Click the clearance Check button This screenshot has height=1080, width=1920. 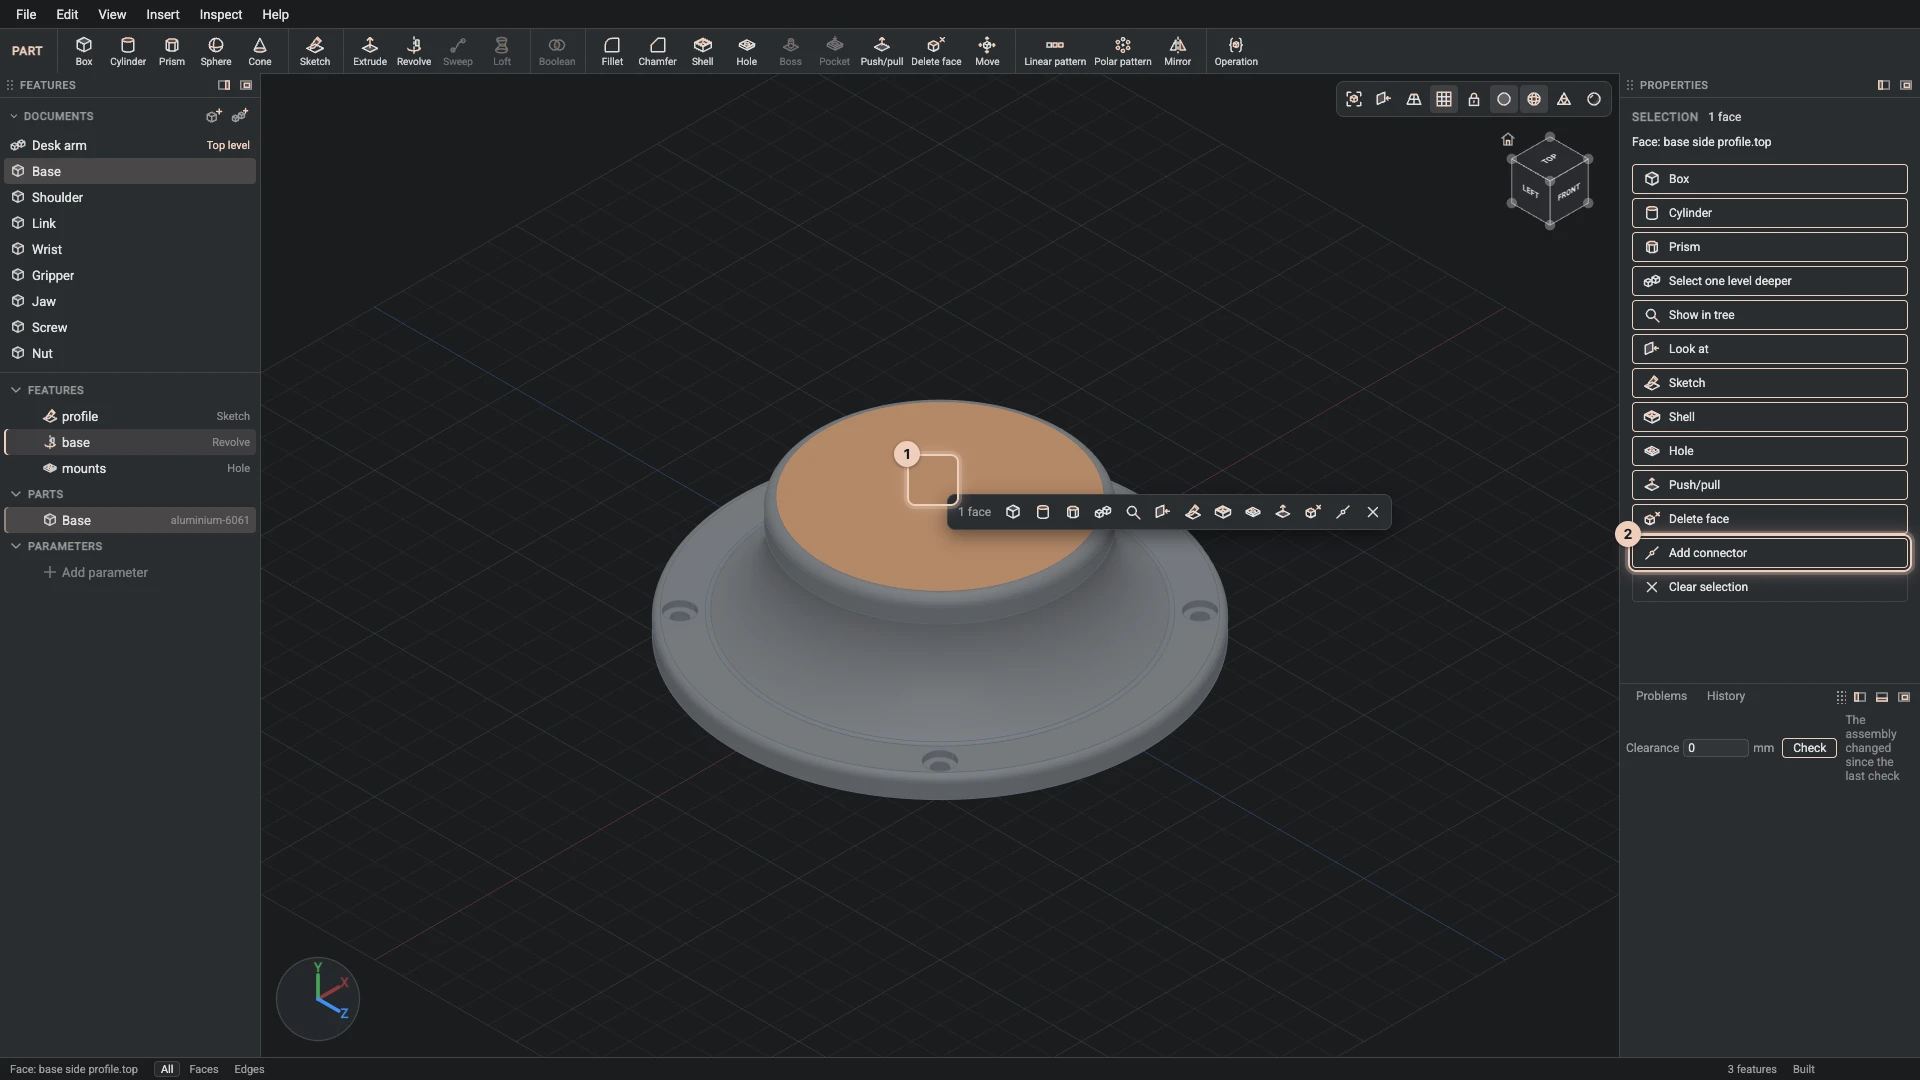coord(1809,748)
